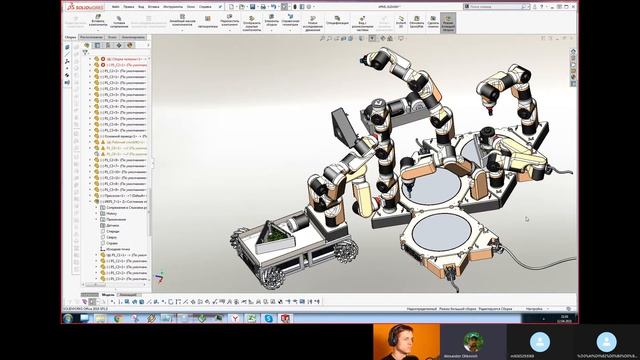Screen dimensions: 640x360
Task: Switch to the Расположение (Layout) ribbon tab
Action: tap(91, 37)
